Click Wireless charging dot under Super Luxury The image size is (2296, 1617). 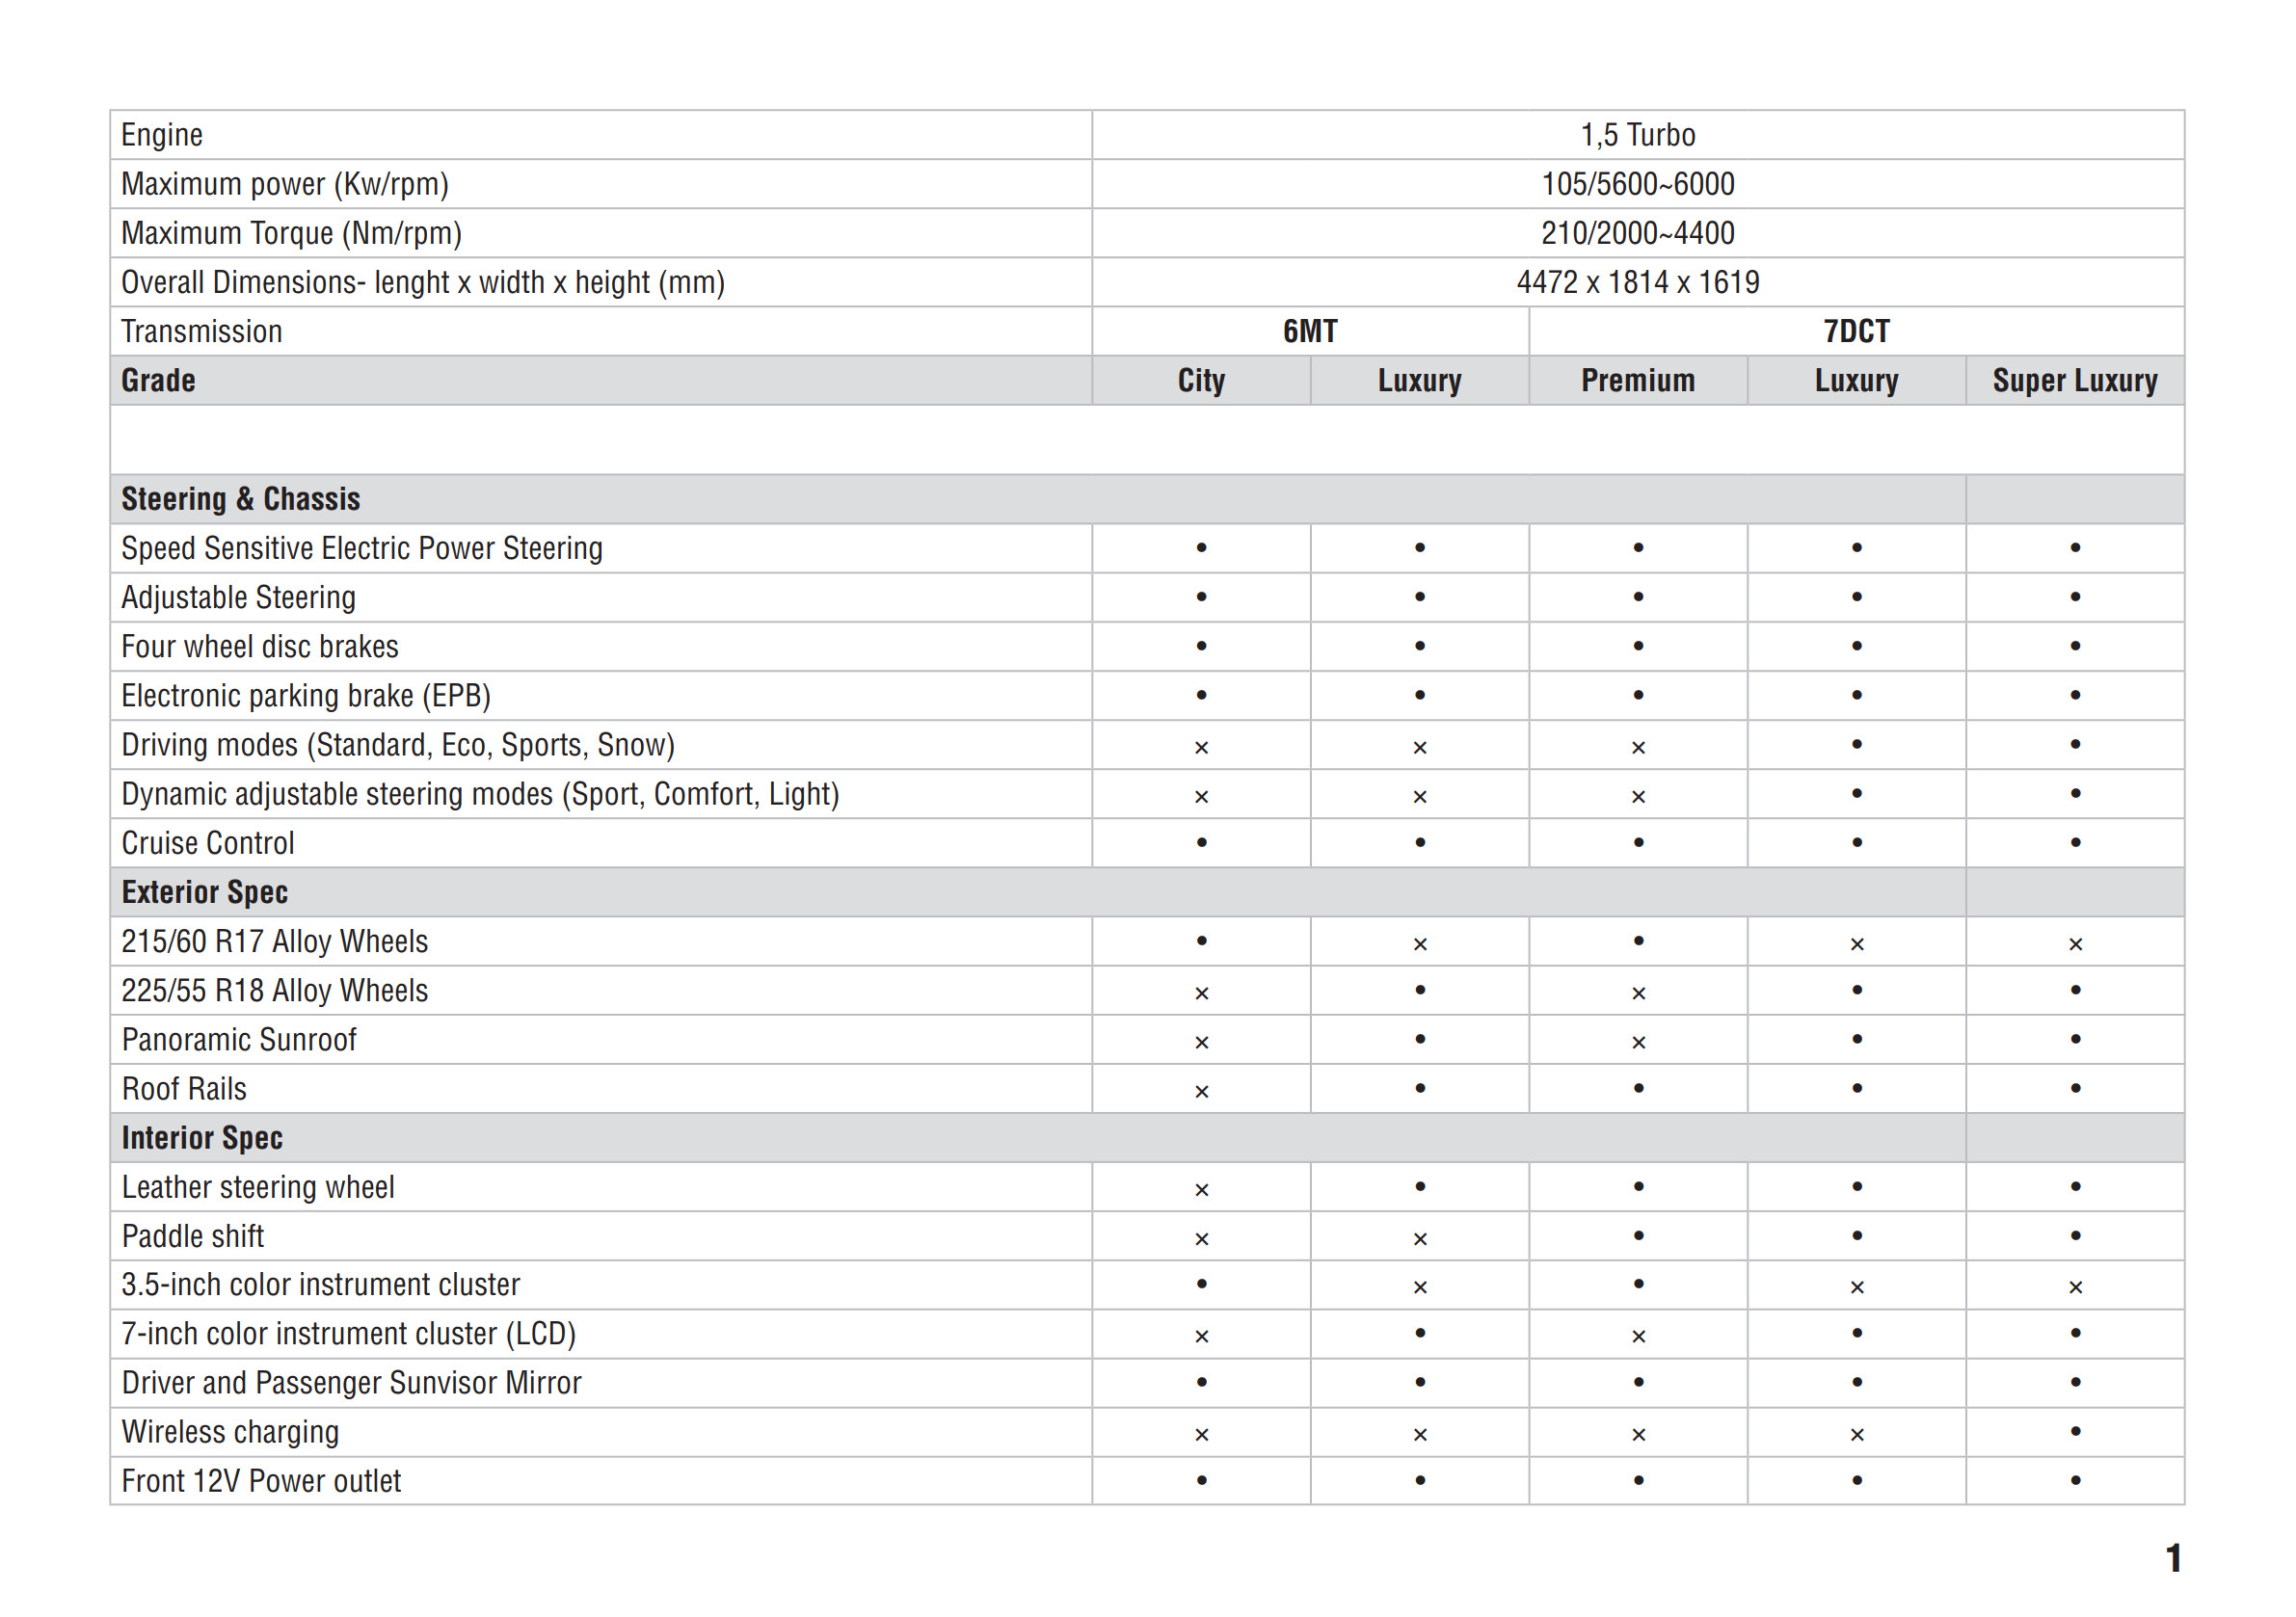[x=2075, y=1431]
